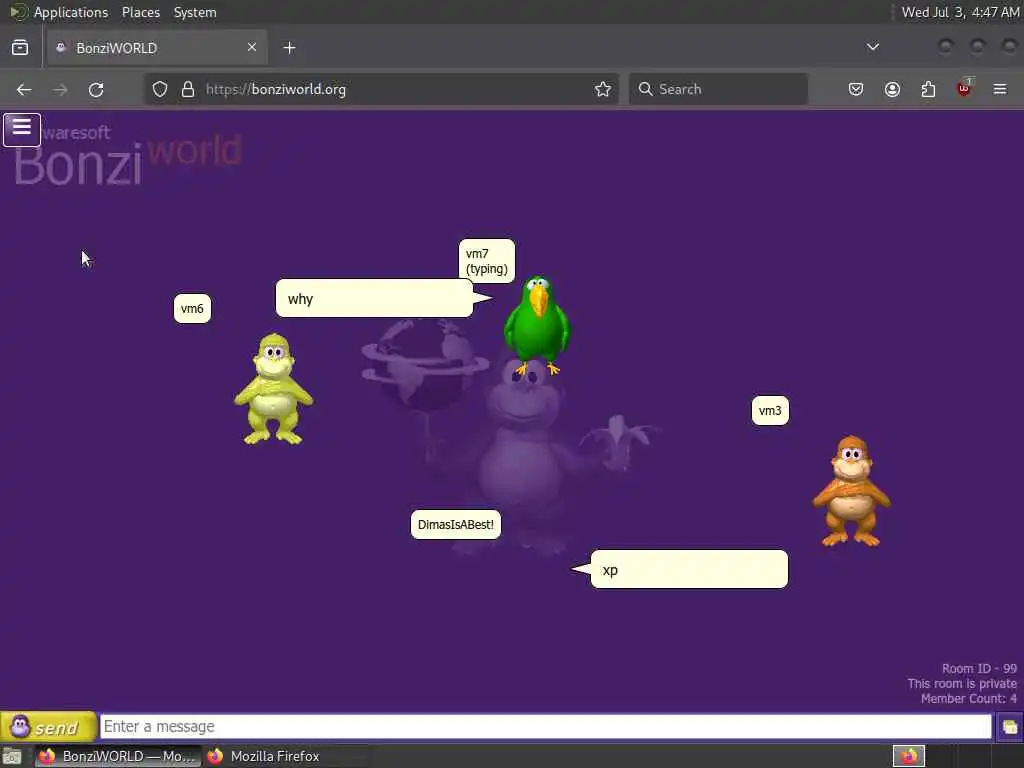Click the vm3 name tag
The image size is (1024, 768).
tap(770, 410)
